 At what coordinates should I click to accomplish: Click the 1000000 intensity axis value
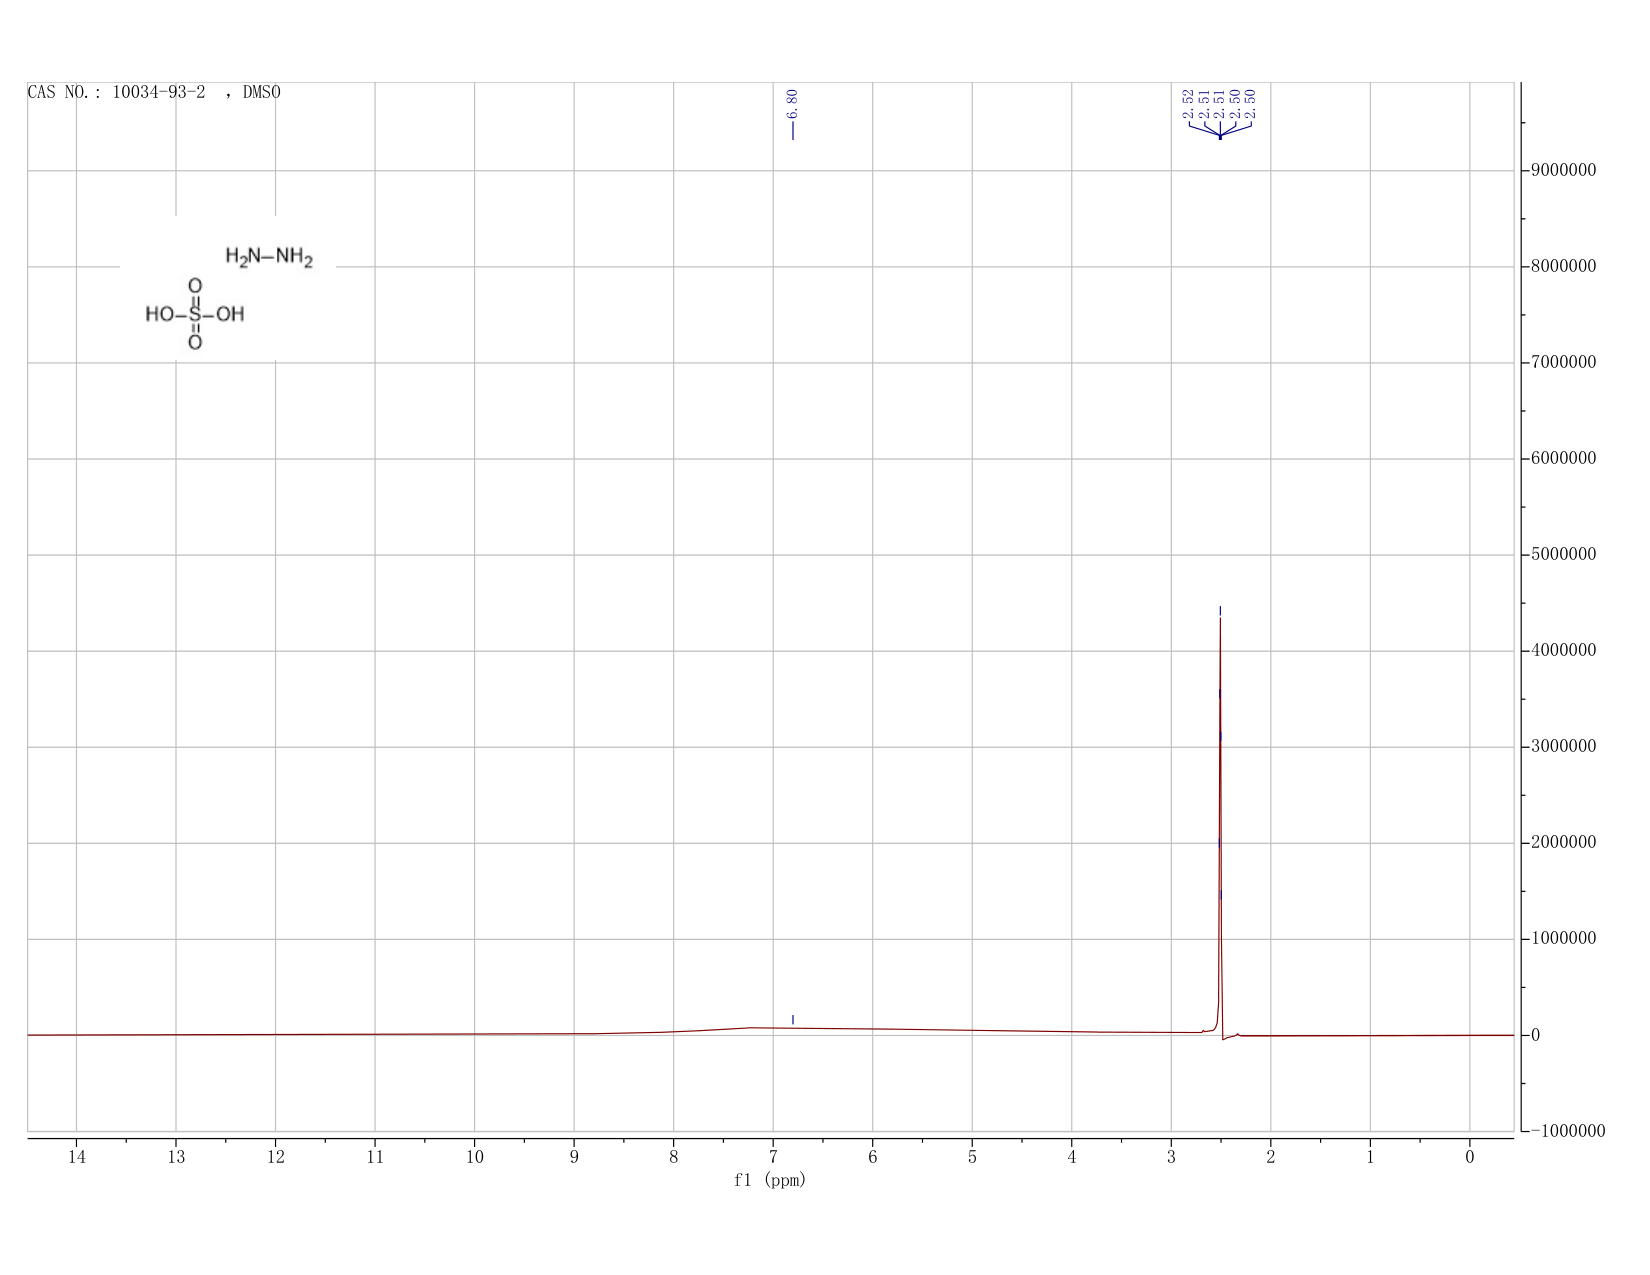(1563, 939)
